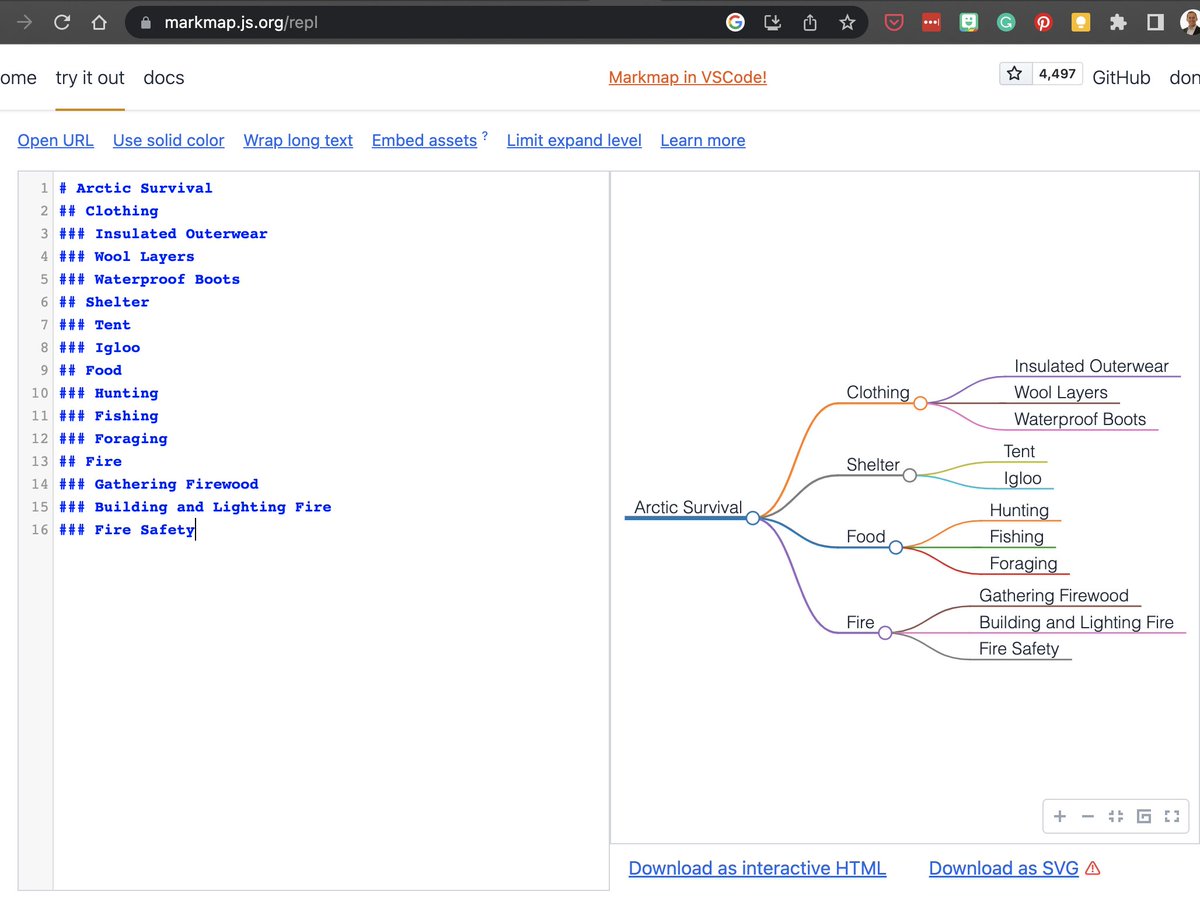
Task: Open the Grammarly browser extension
Action: click(1006, 21)
